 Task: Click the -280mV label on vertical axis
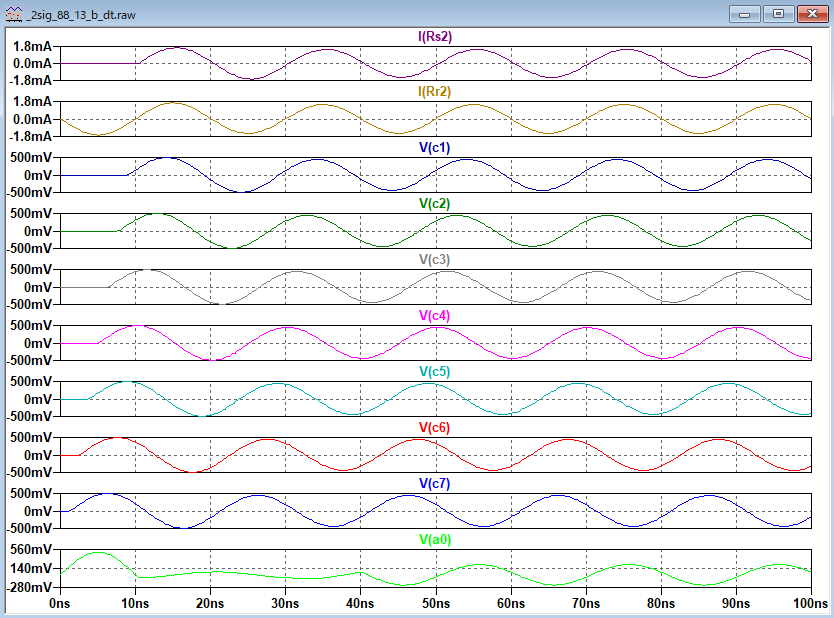click(x=29, y=586)
